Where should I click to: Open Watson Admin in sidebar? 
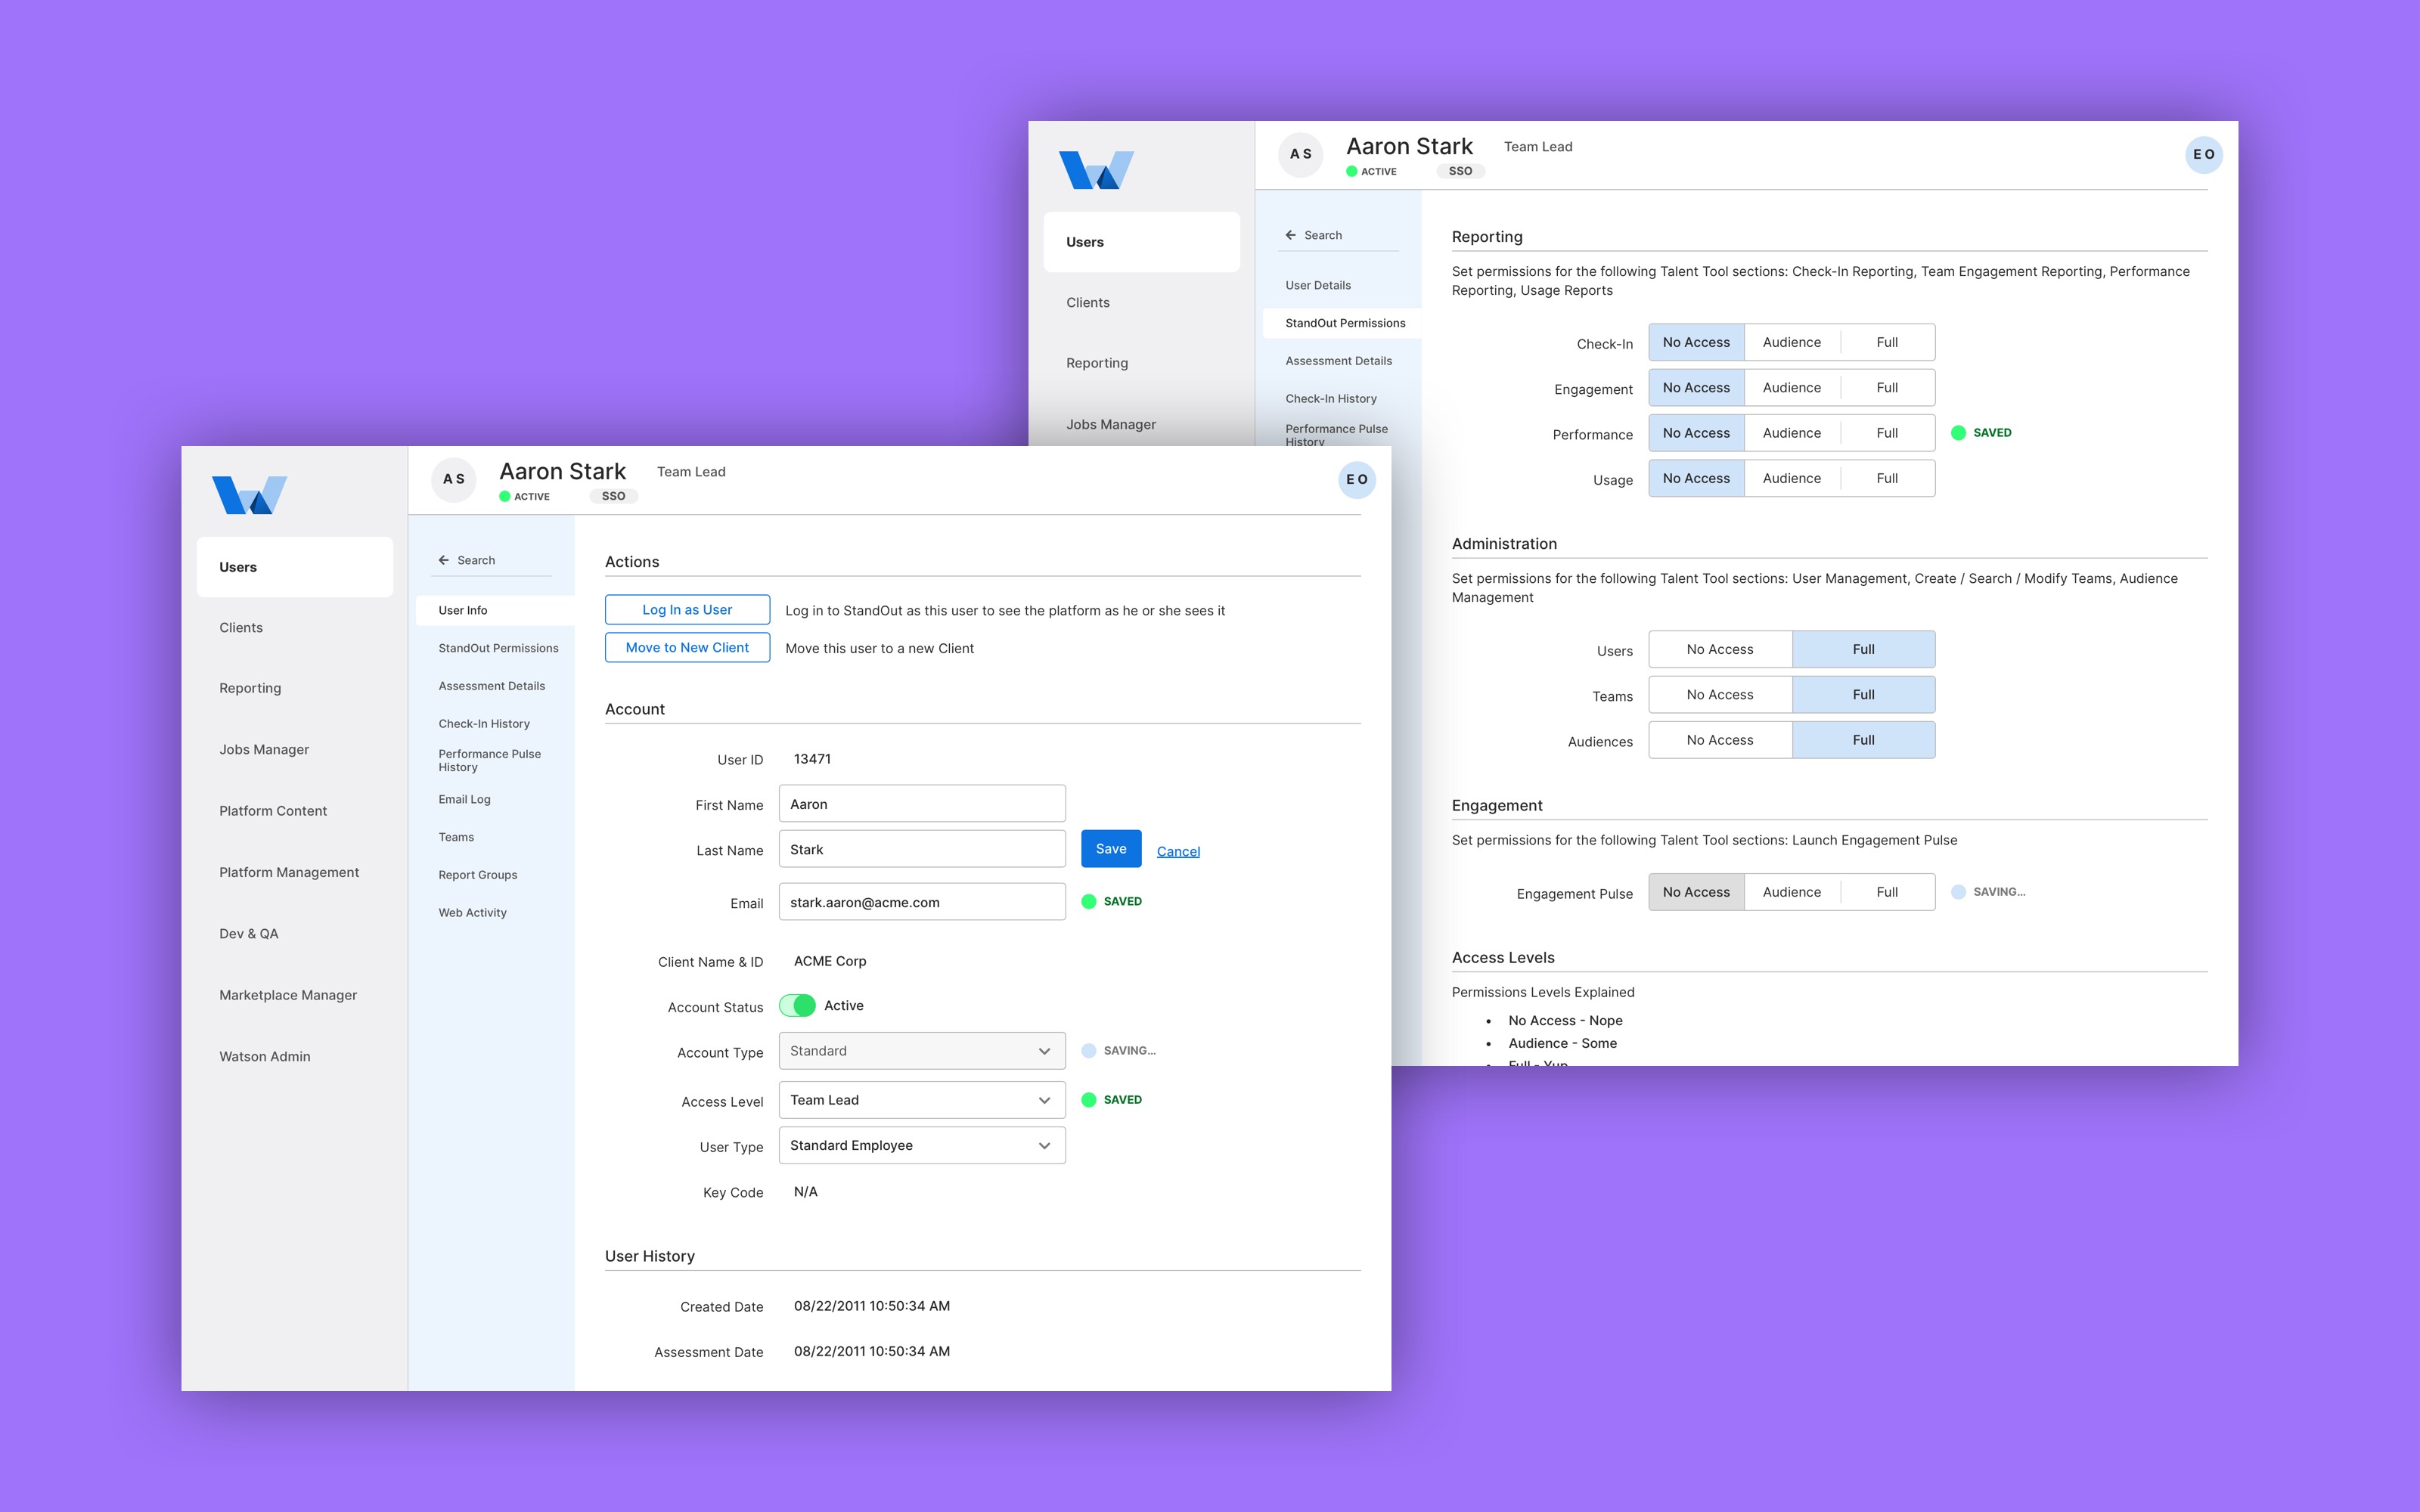[265, 1057]
